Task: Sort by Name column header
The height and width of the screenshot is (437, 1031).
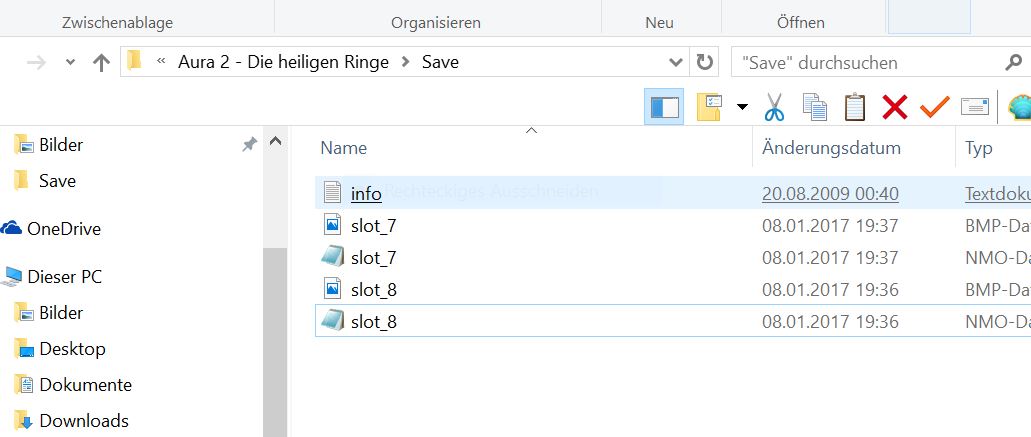Action: click(x=344, y=148)
